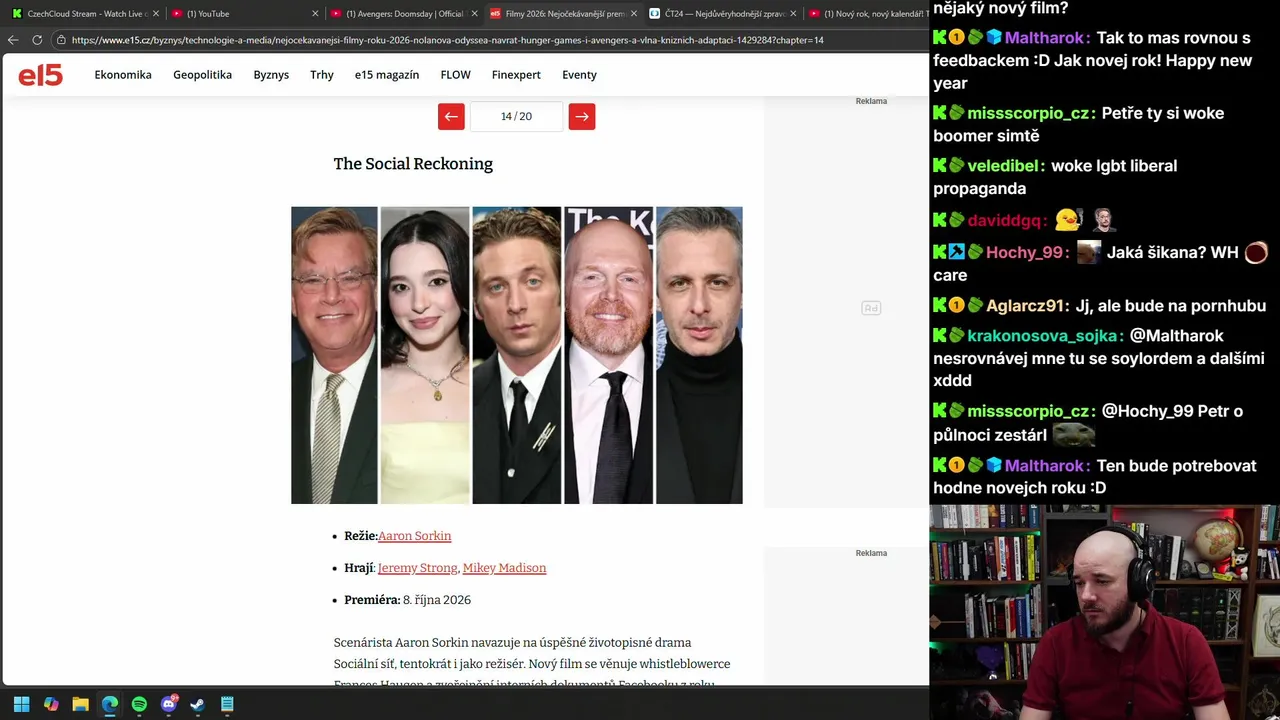Open Notepad from the taskbar
This screenshot has height=720, width=1280.
227,704
